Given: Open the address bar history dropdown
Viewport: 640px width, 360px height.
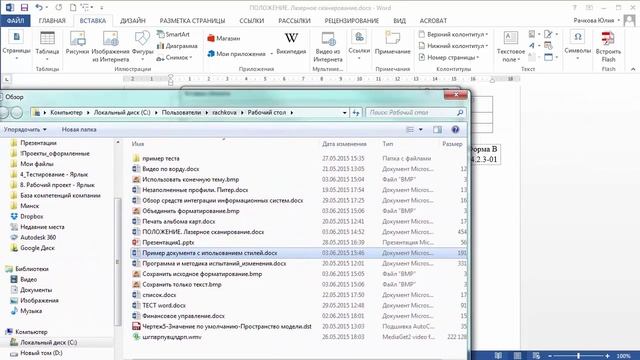Looking at the screenshot, I should [344, 112].
